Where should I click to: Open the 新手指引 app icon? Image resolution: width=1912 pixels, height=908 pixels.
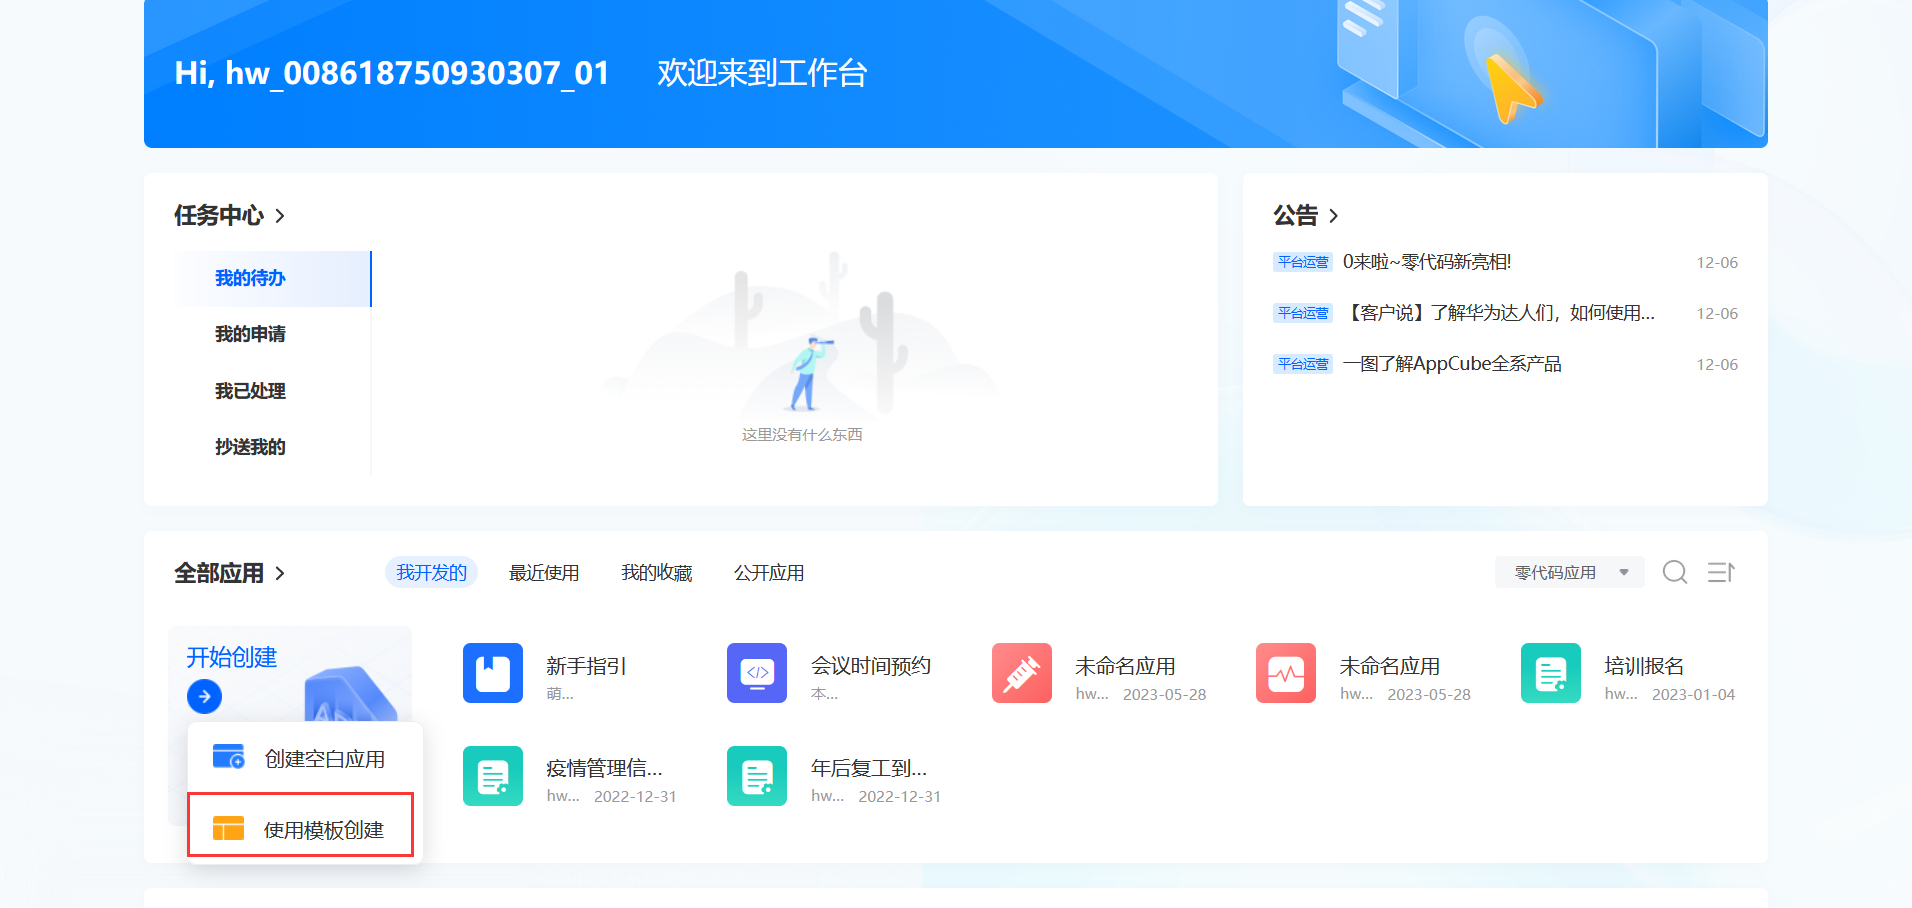[492, 673]
